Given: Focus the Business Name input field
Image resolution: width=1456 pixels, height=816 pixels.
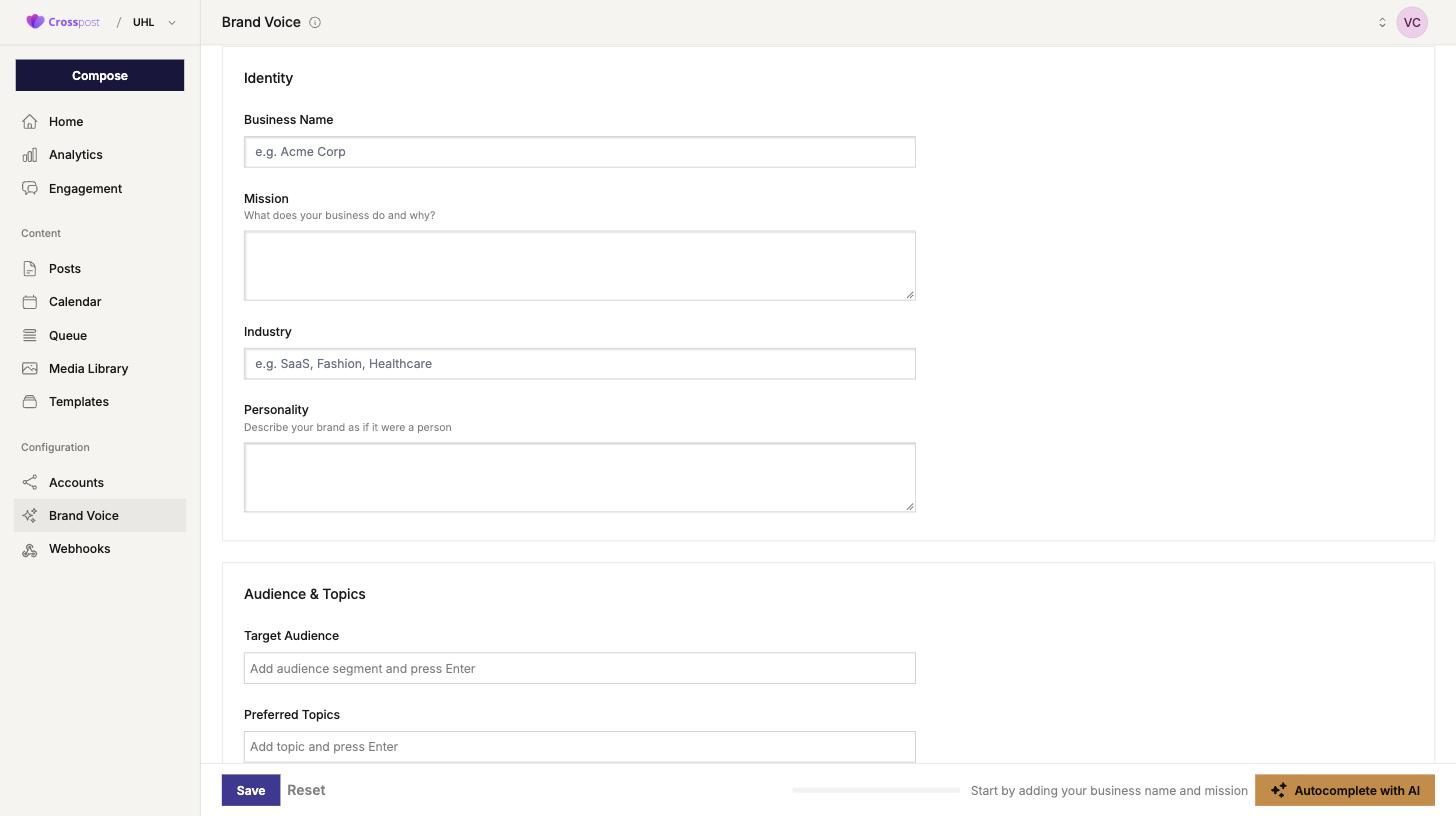Looking at the screenshot, I should click(x=580, y=152).
